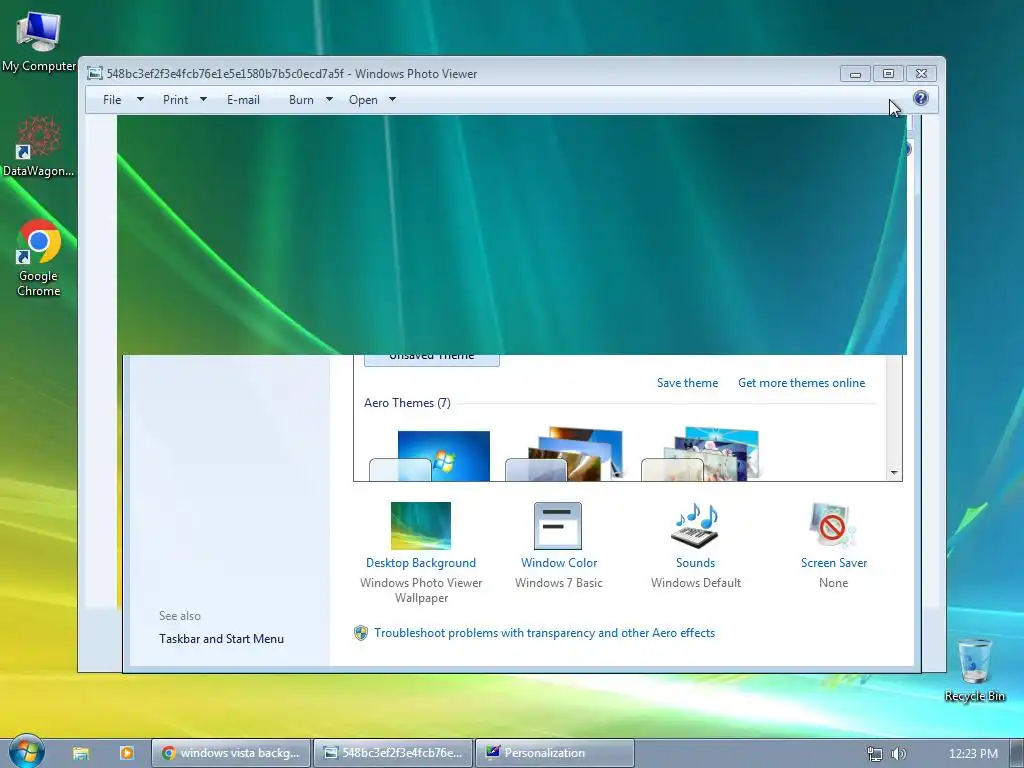The width and height of the screenshot is (1024, 768).
Task: Click the Sounds keyboard icon
Action: 695,526
